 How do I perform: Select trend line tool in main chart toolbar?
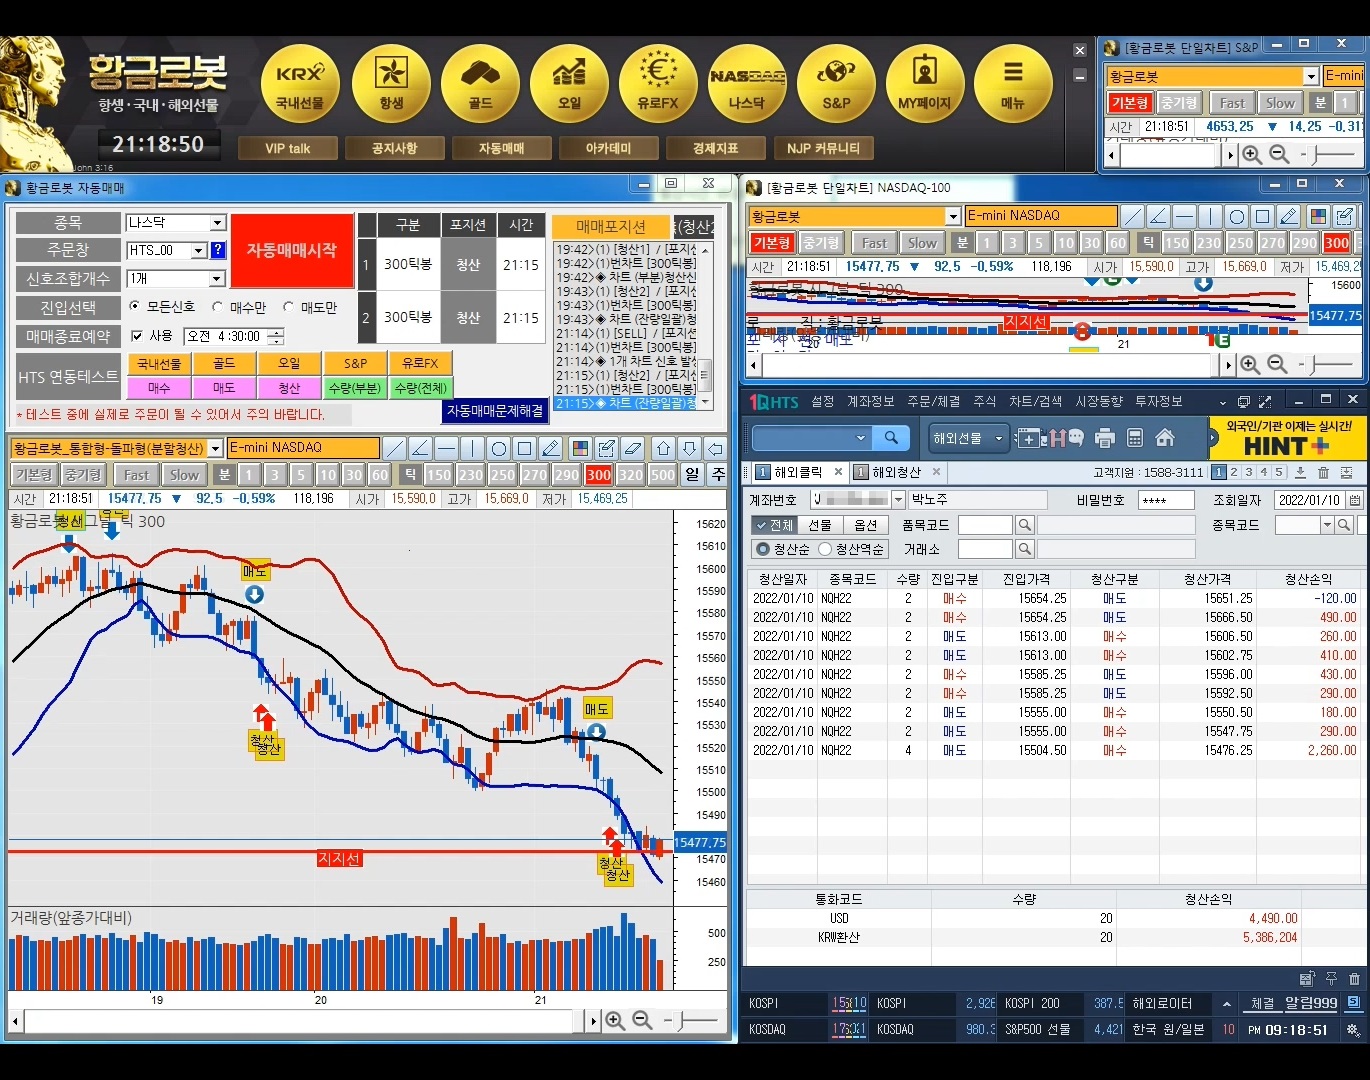pos(395,448)
